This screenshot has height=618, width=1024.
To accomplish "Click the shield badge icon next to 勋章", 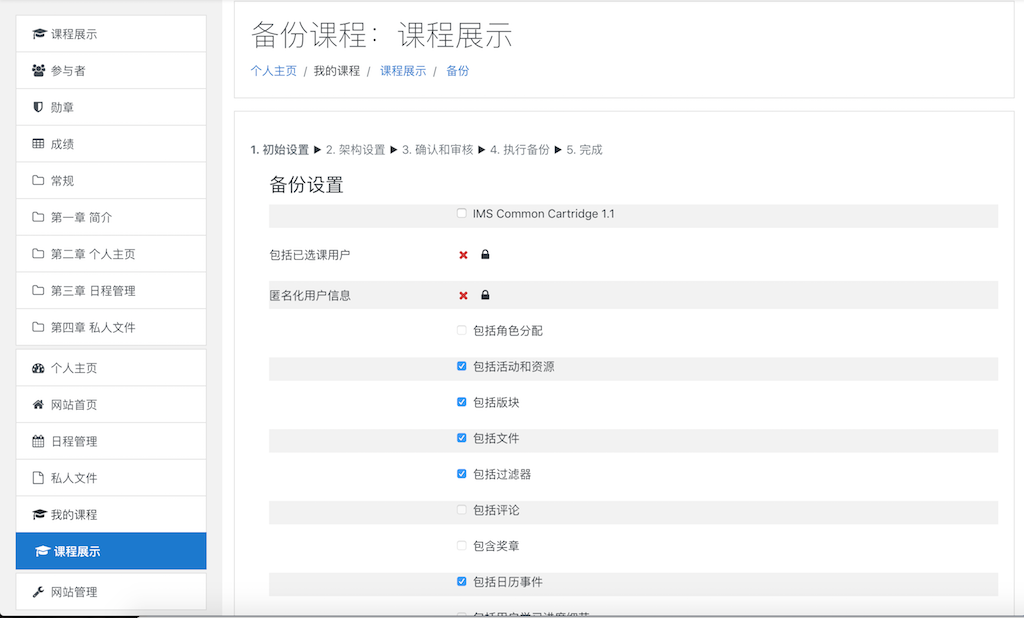I will click(x=39, y=107).
